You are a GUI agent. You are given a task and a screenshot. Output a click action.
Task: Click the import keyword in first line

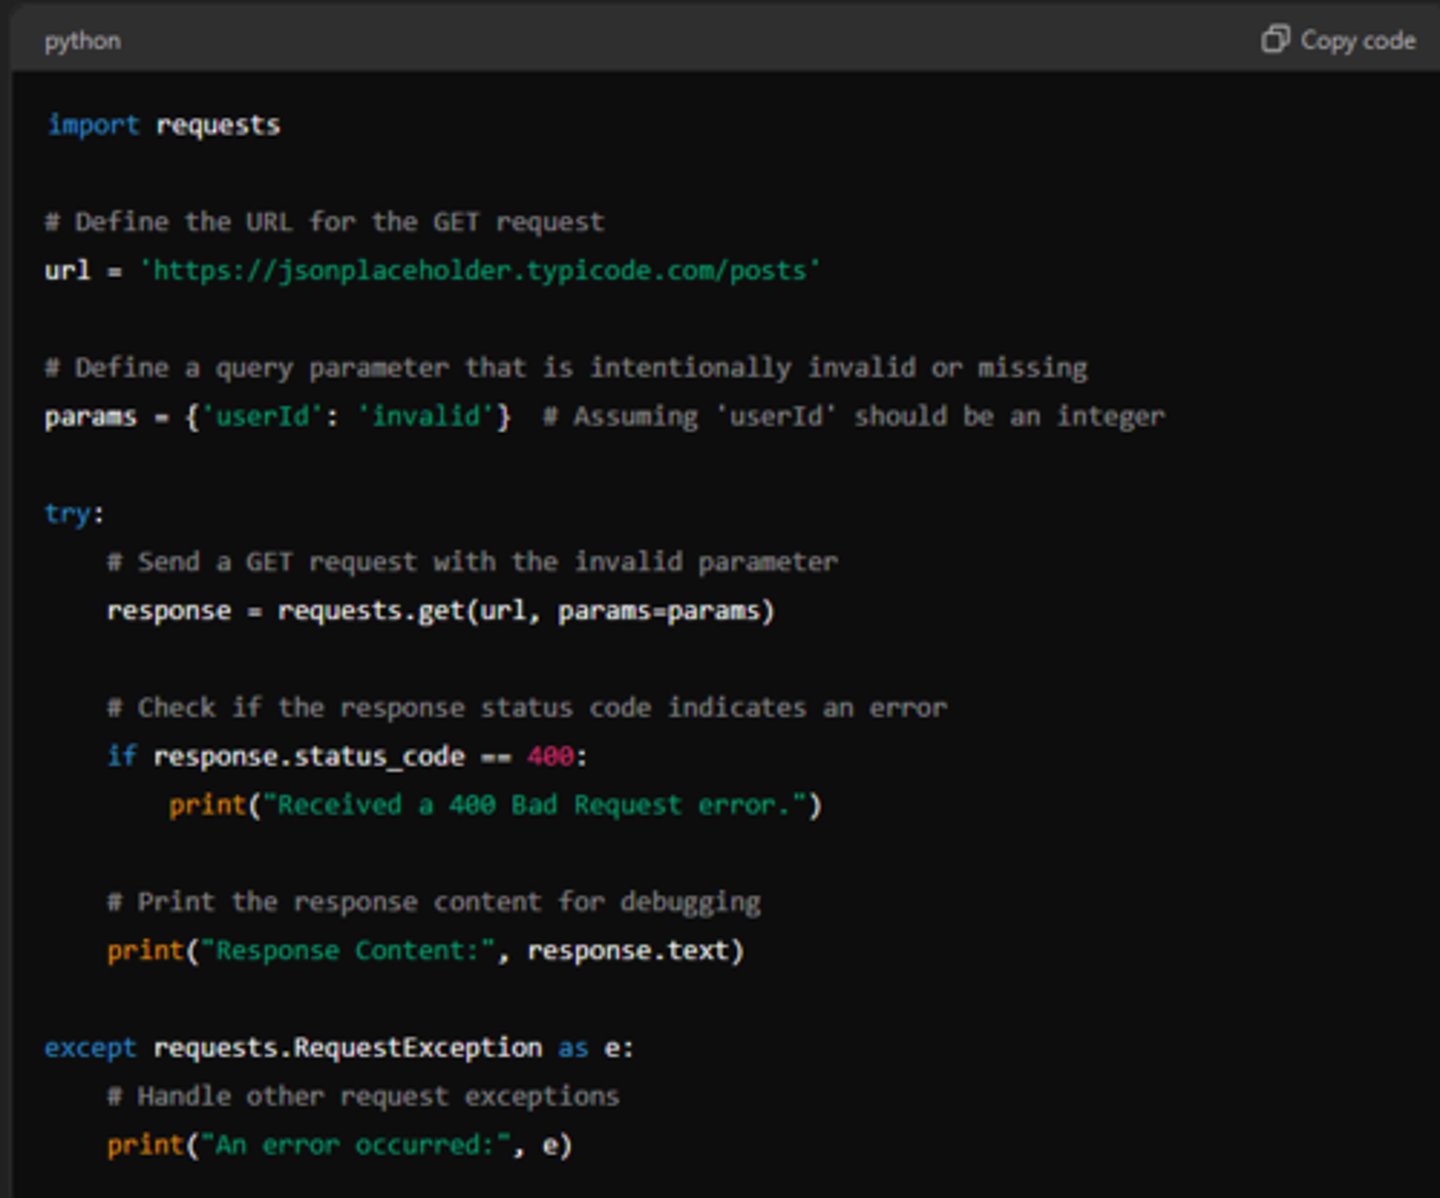(x=93, y=125)
